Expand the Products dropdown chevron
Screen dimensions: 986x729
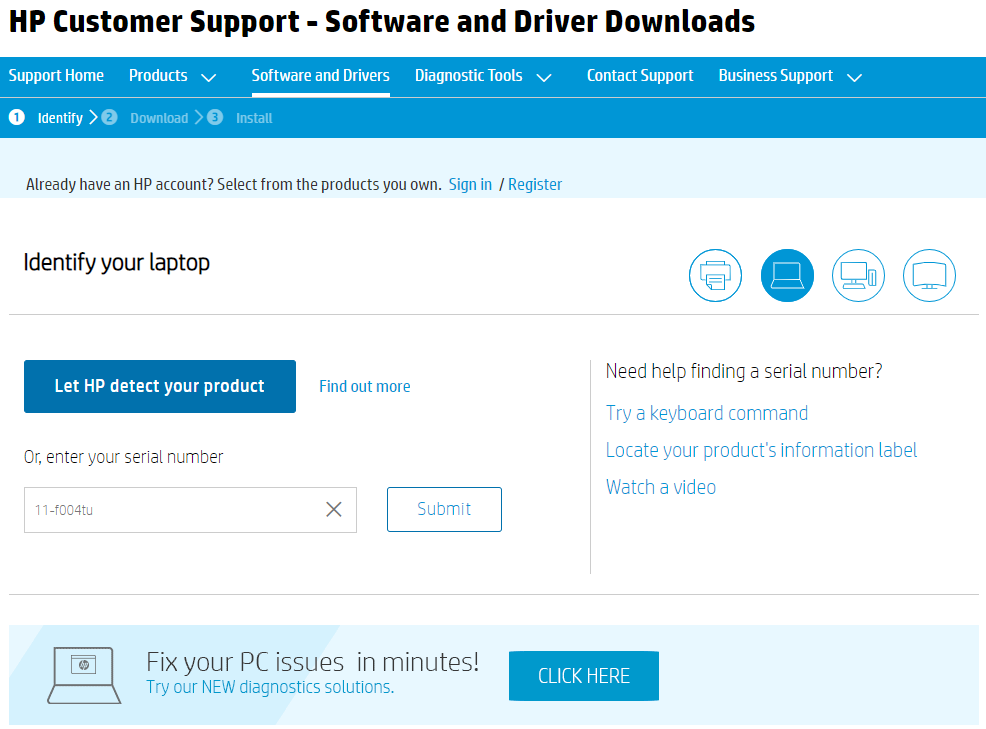coord(209,77)
